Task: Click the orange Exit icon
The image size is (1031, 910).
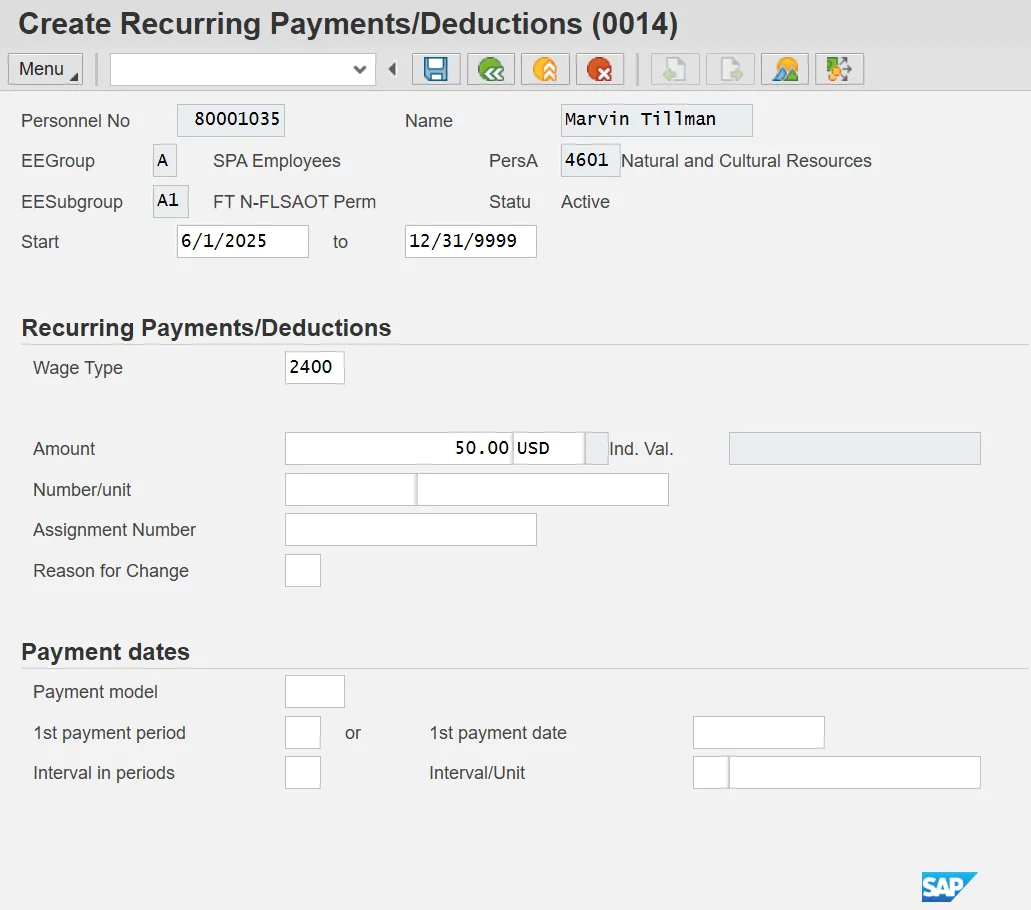Action: coord(545,69)
